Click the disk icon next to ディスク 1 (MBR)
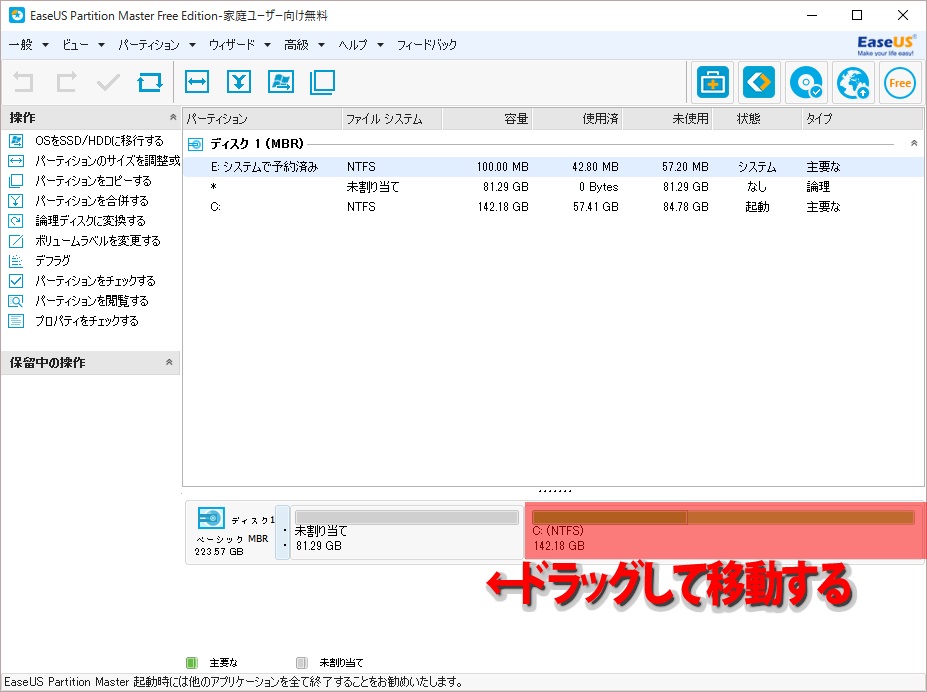927x692 pixels. (x=195, y=144)
